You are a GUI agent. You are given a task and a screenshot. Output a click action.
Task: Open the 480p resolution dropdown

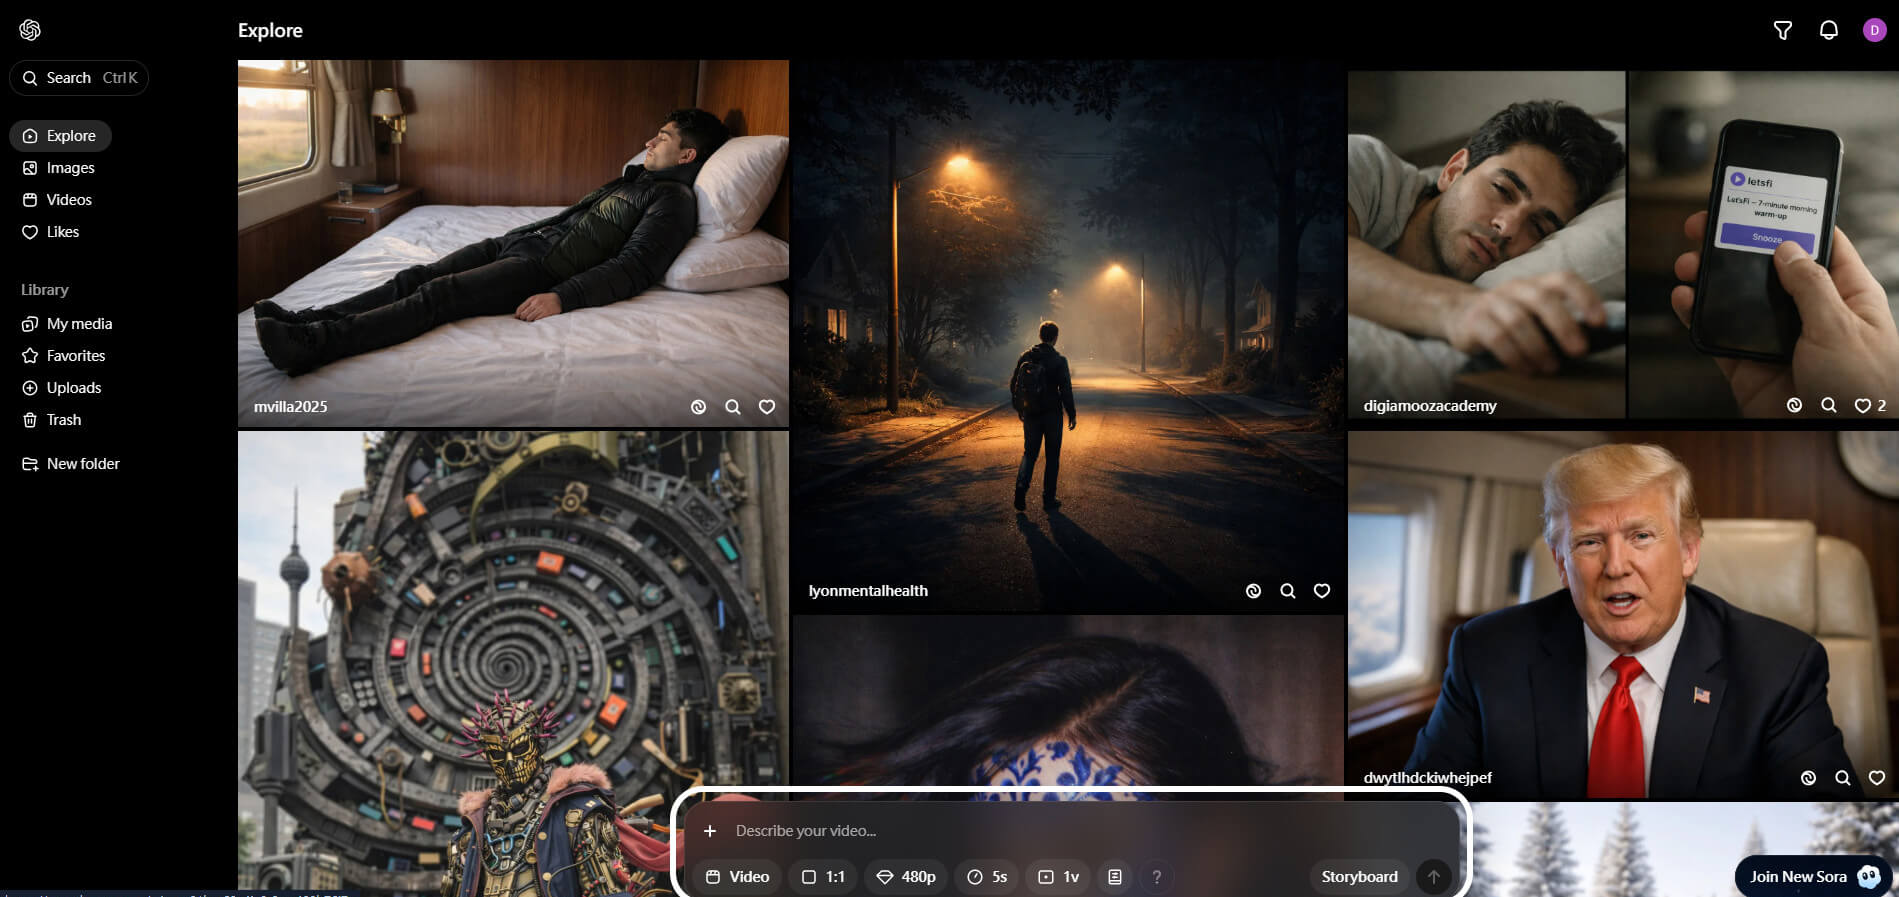point(906,877)
